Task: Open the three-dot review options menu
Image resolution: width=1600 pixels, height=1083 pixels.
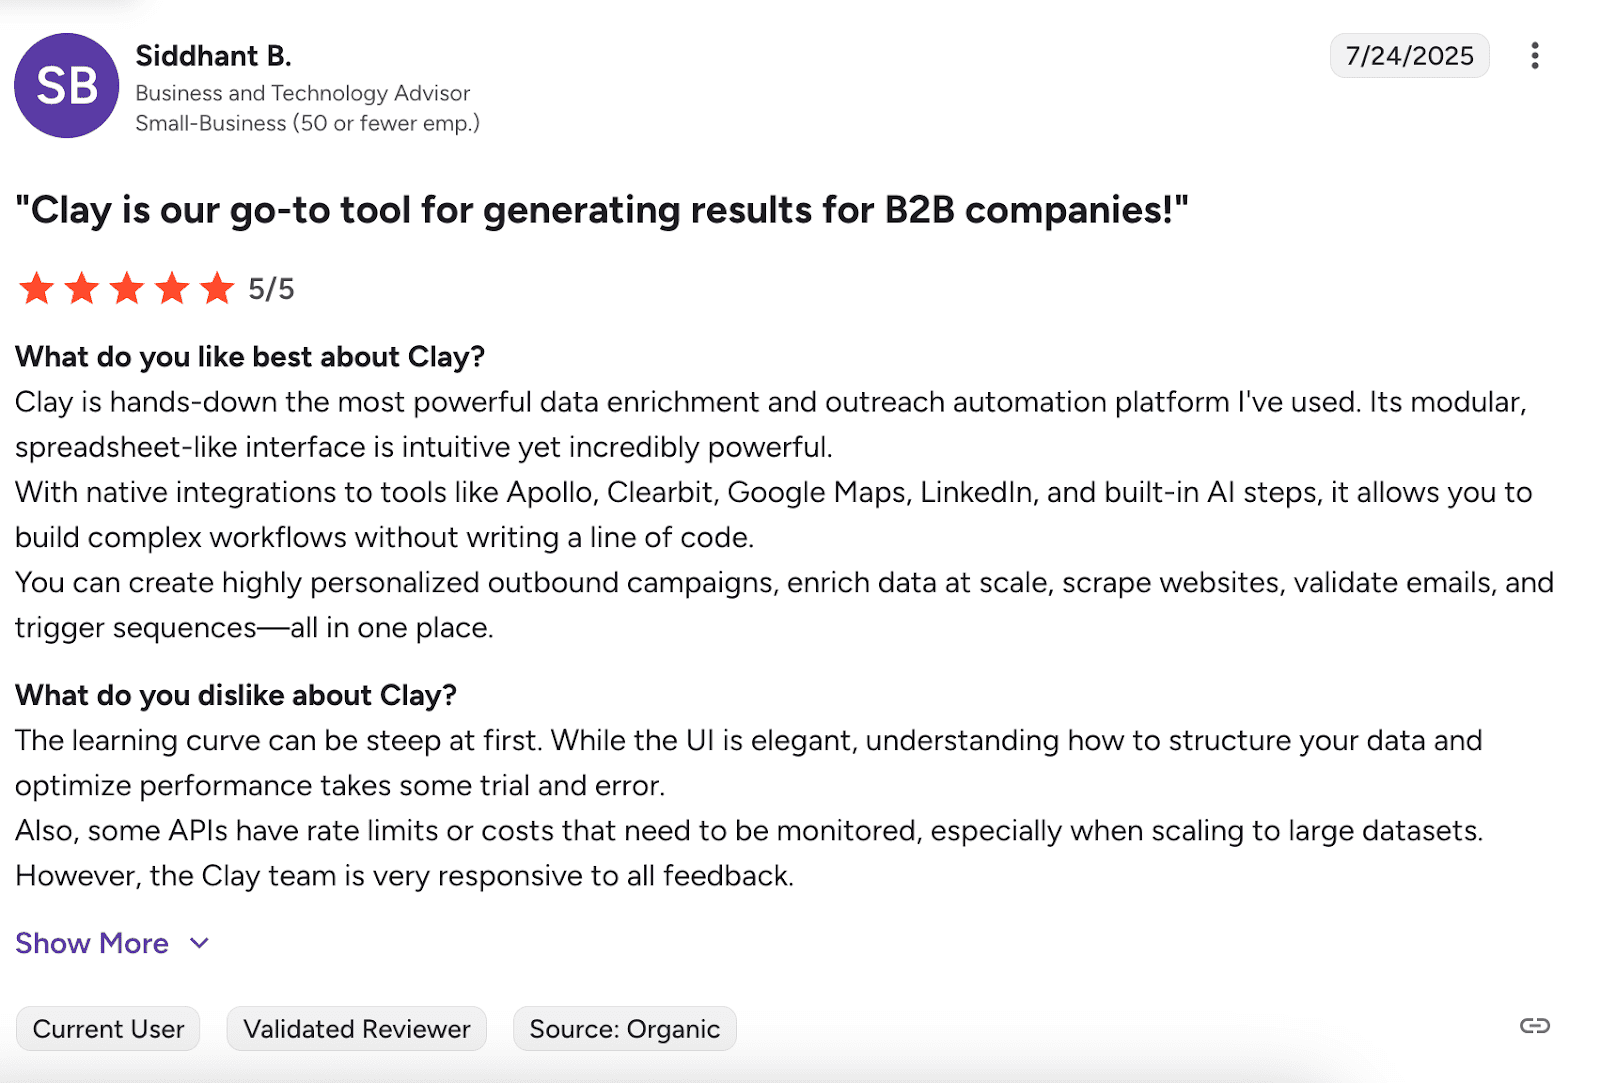Action: coord(1534,56)
